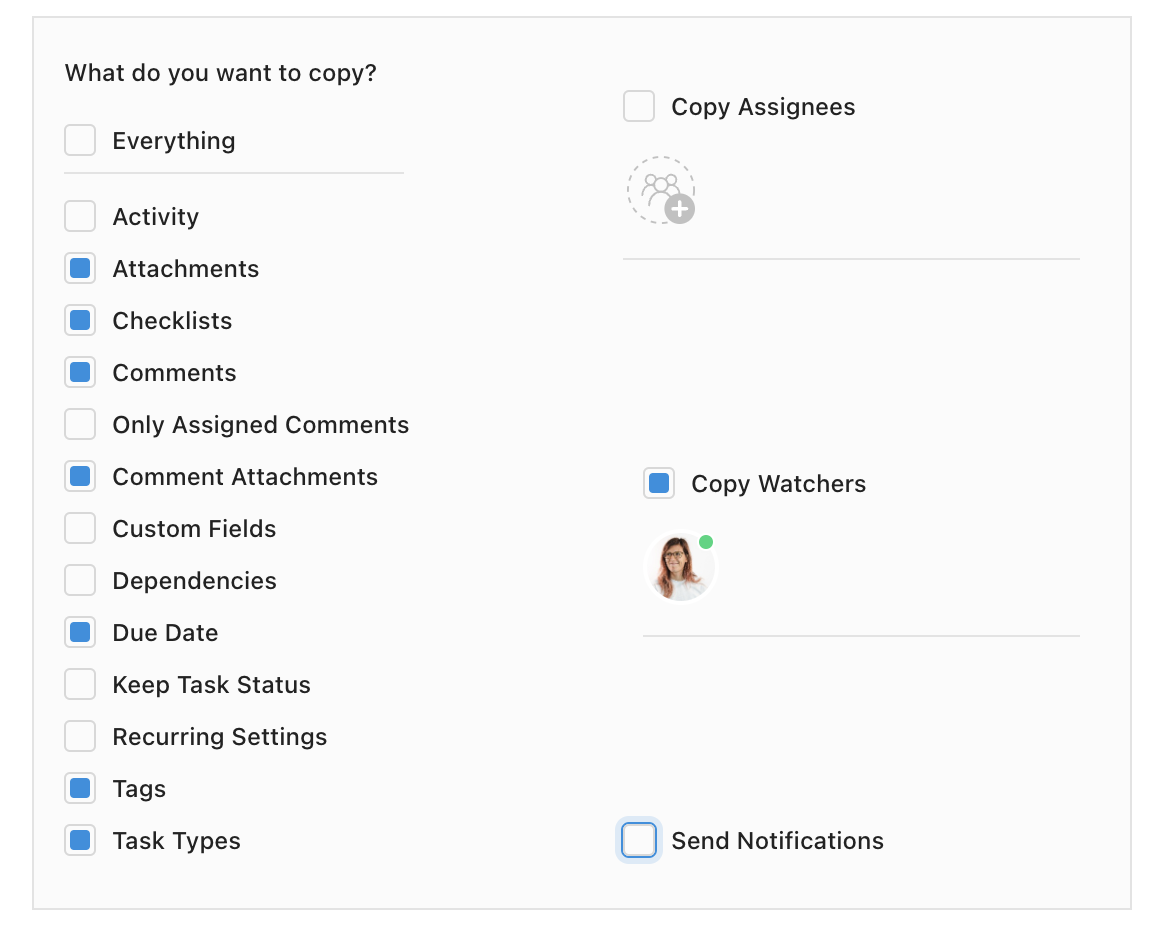
Task: Disable copying Checklists
Action: click(80, 320)
